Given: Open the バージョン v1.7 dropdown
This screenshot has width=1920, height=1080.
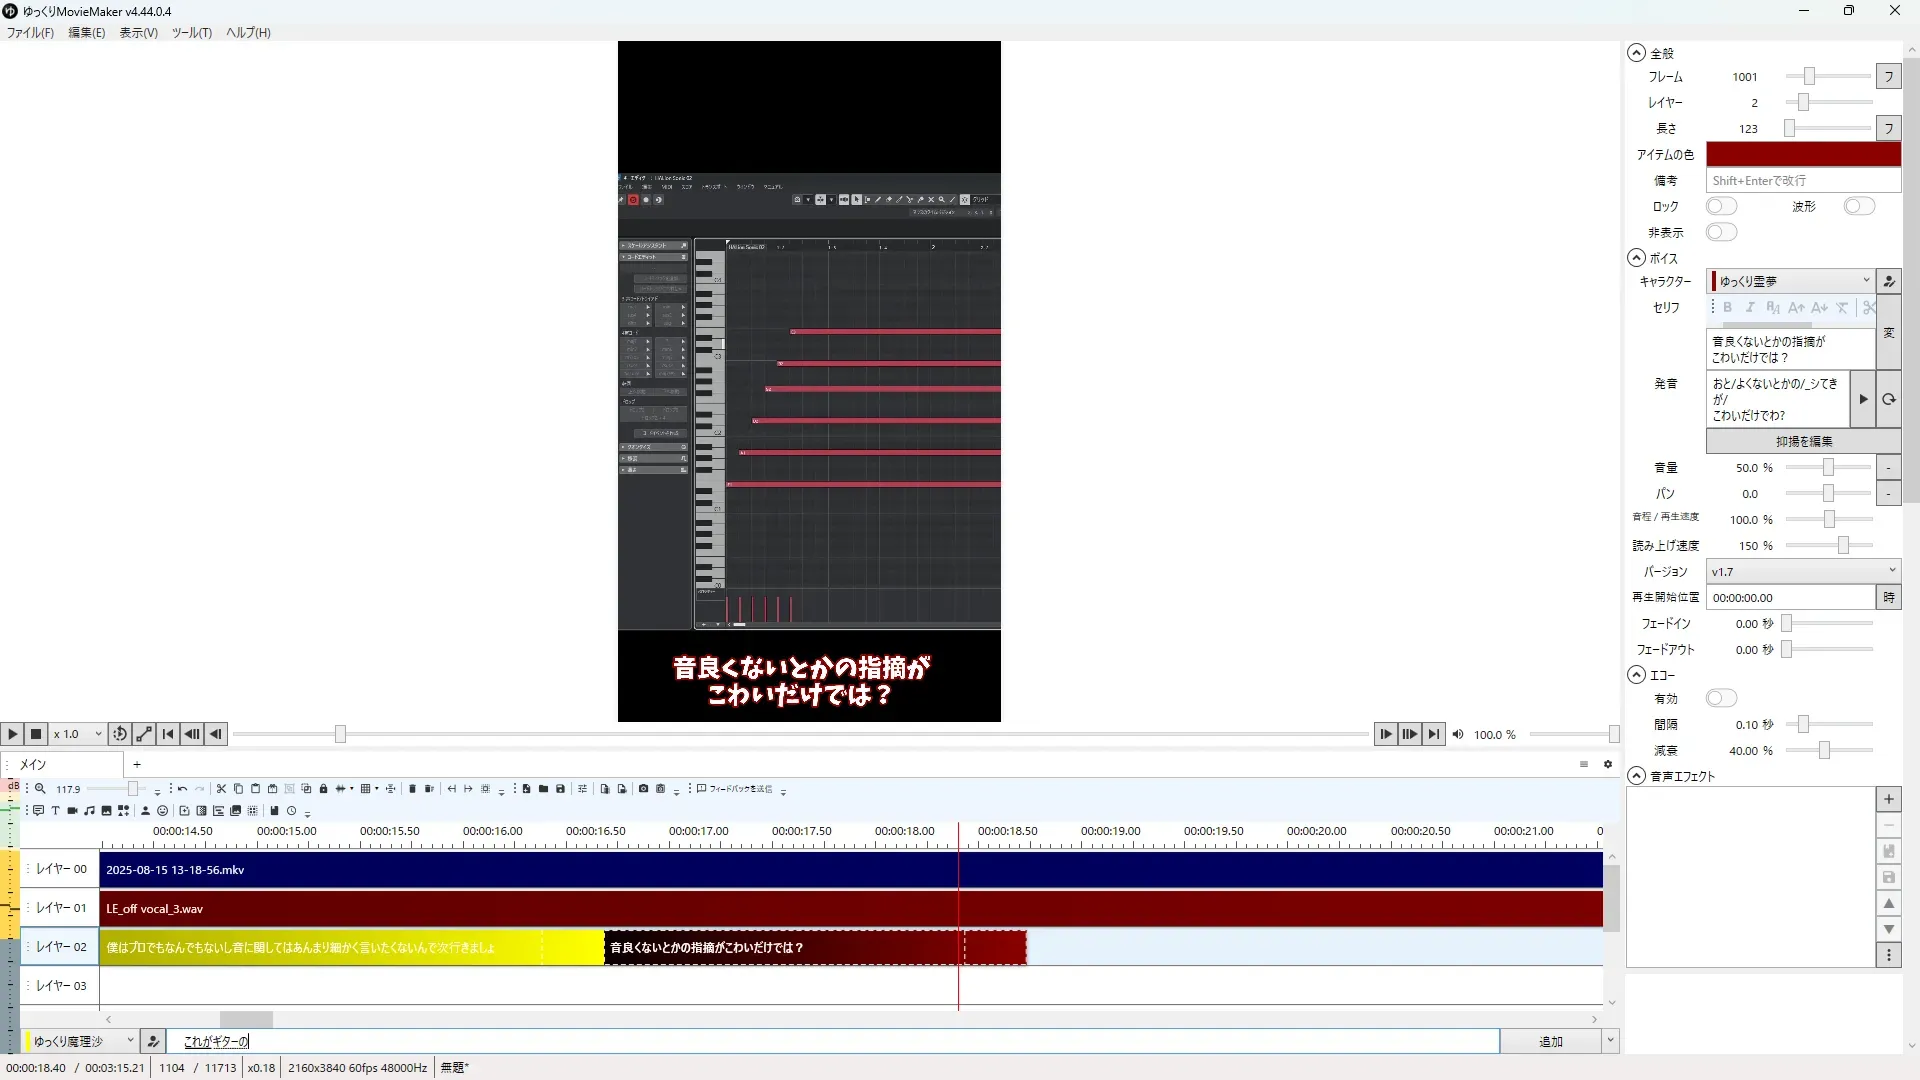Looking at the screenshot, I should tap(1802, 571).
